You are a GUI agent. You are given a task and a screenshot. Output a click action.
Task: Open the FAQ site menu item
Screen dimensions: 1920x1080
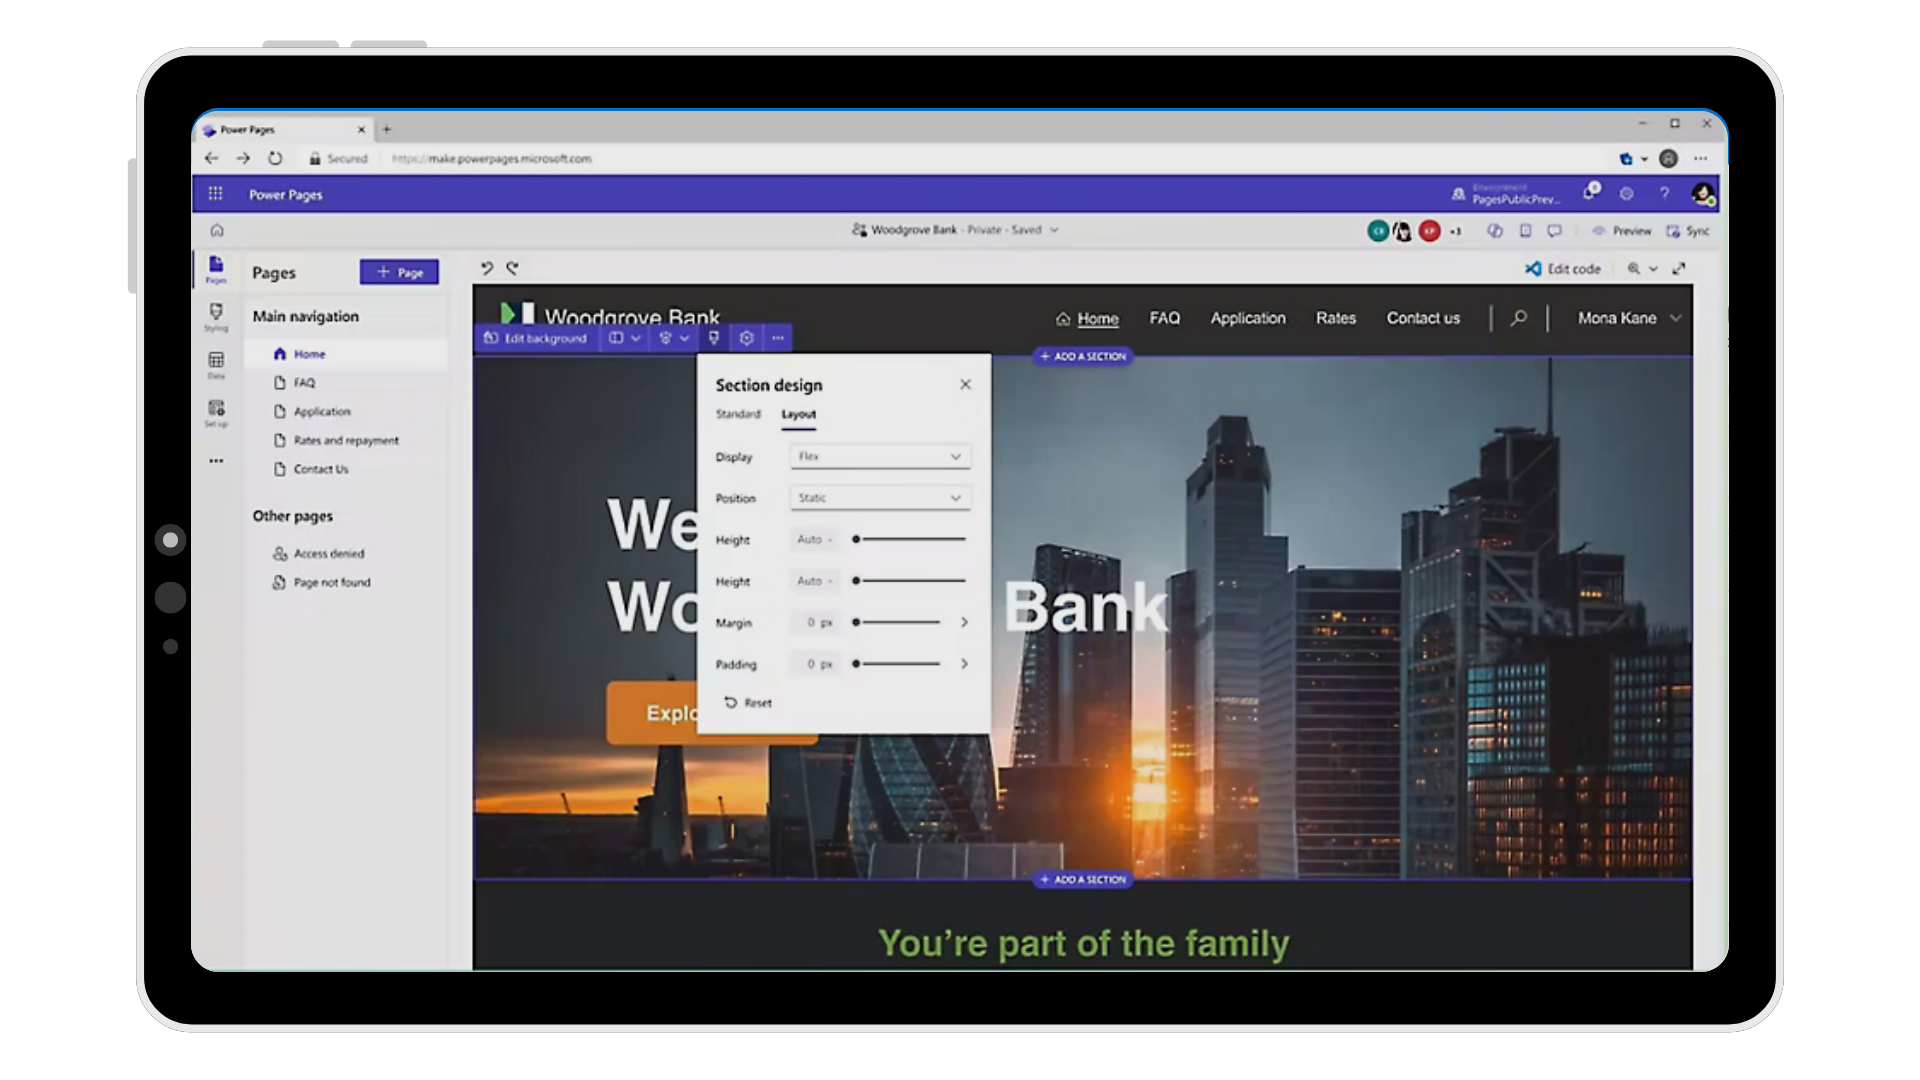coord(1164,318)
